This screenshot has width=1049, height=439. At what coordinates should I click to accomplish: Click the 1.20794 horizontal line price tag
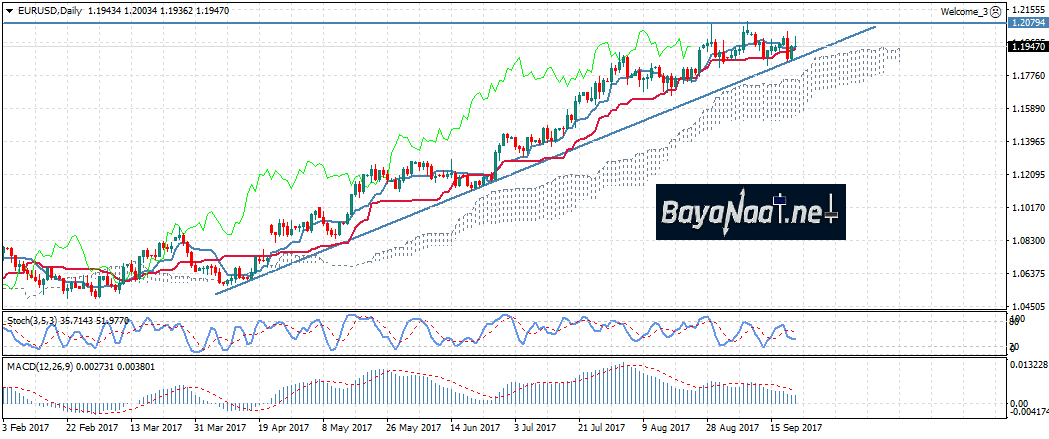coord(1026,22)
